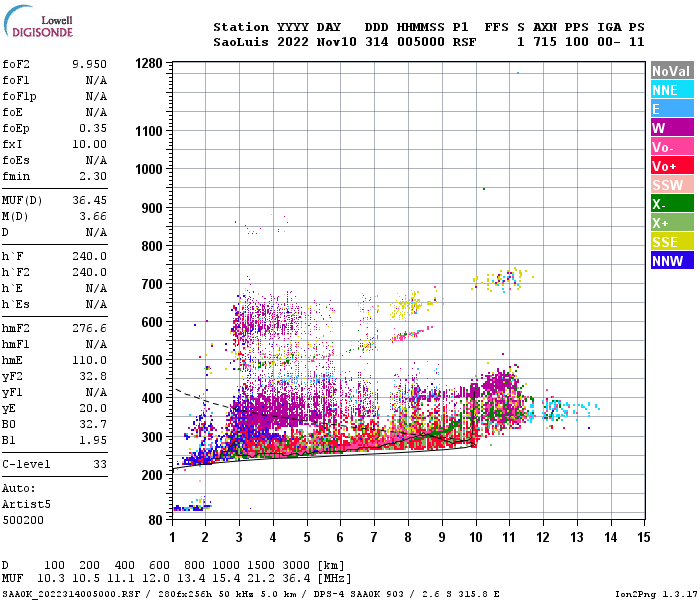This screenshot has width=700, height=600.
Task: Click the 10 MHz x-axis label
Action: [x=476, y=537]
